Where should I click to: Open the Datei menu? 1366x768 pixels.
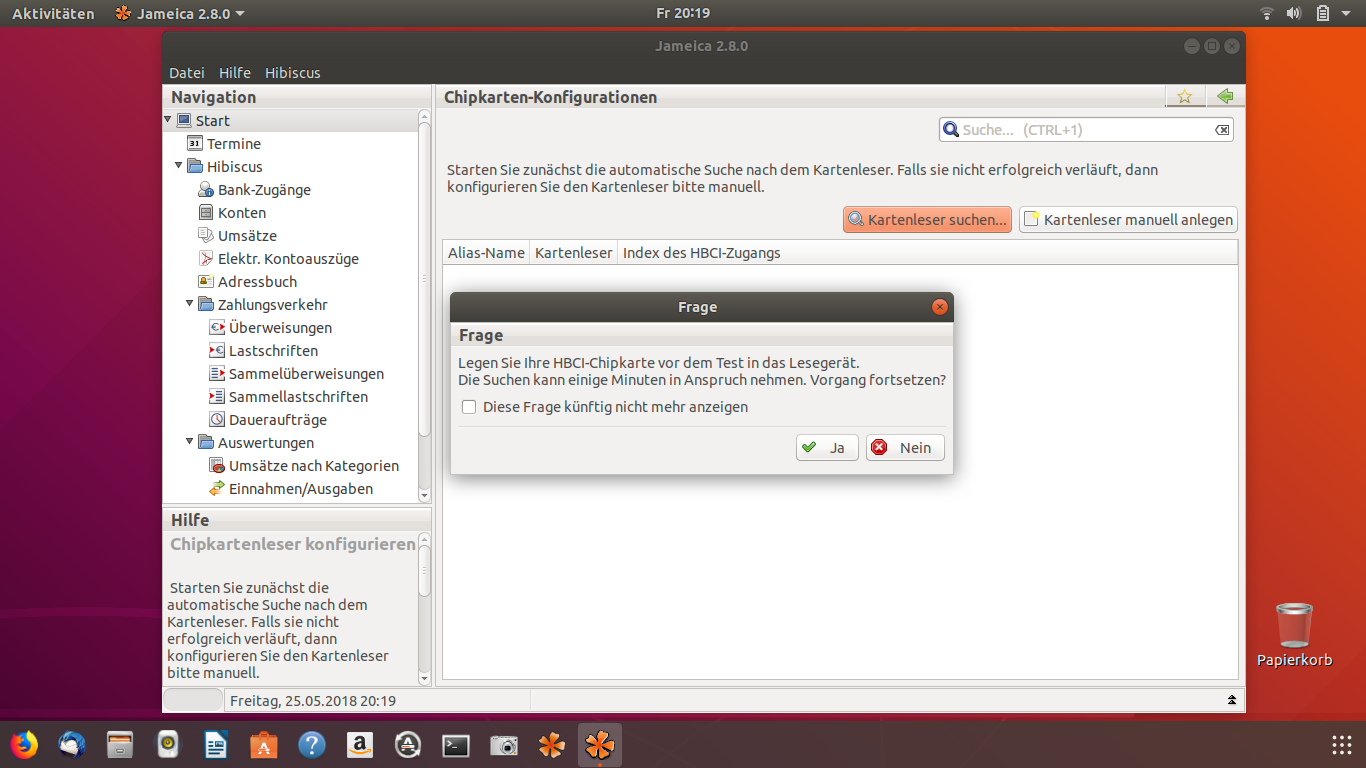pos(187,73)
